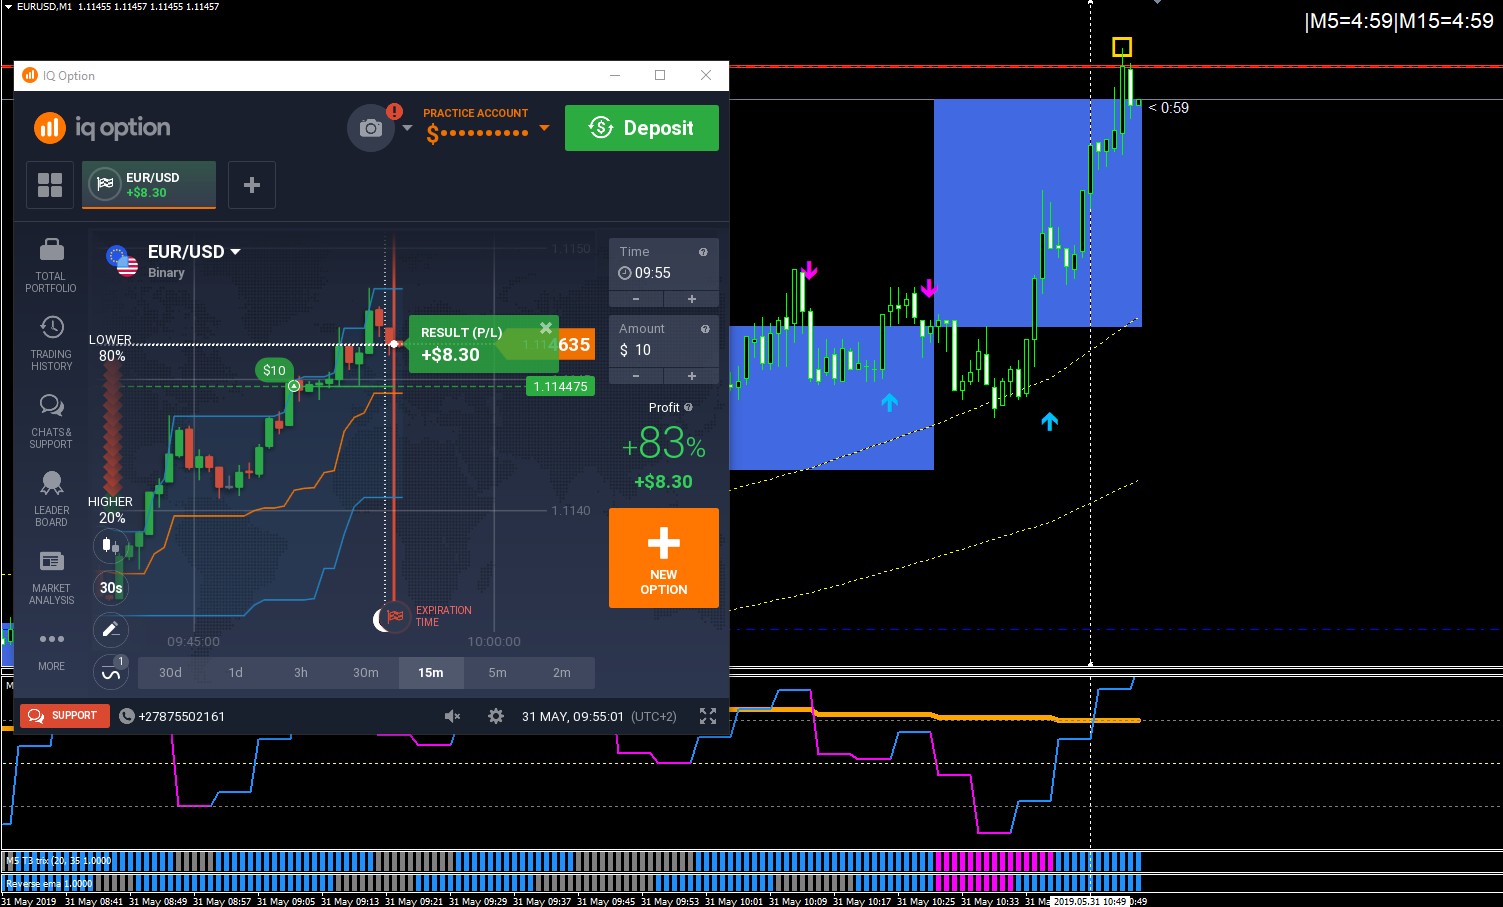This screenshot has width=1503, height=907.
Task: Select the 3h chart range
Action: tap(301, 673)
